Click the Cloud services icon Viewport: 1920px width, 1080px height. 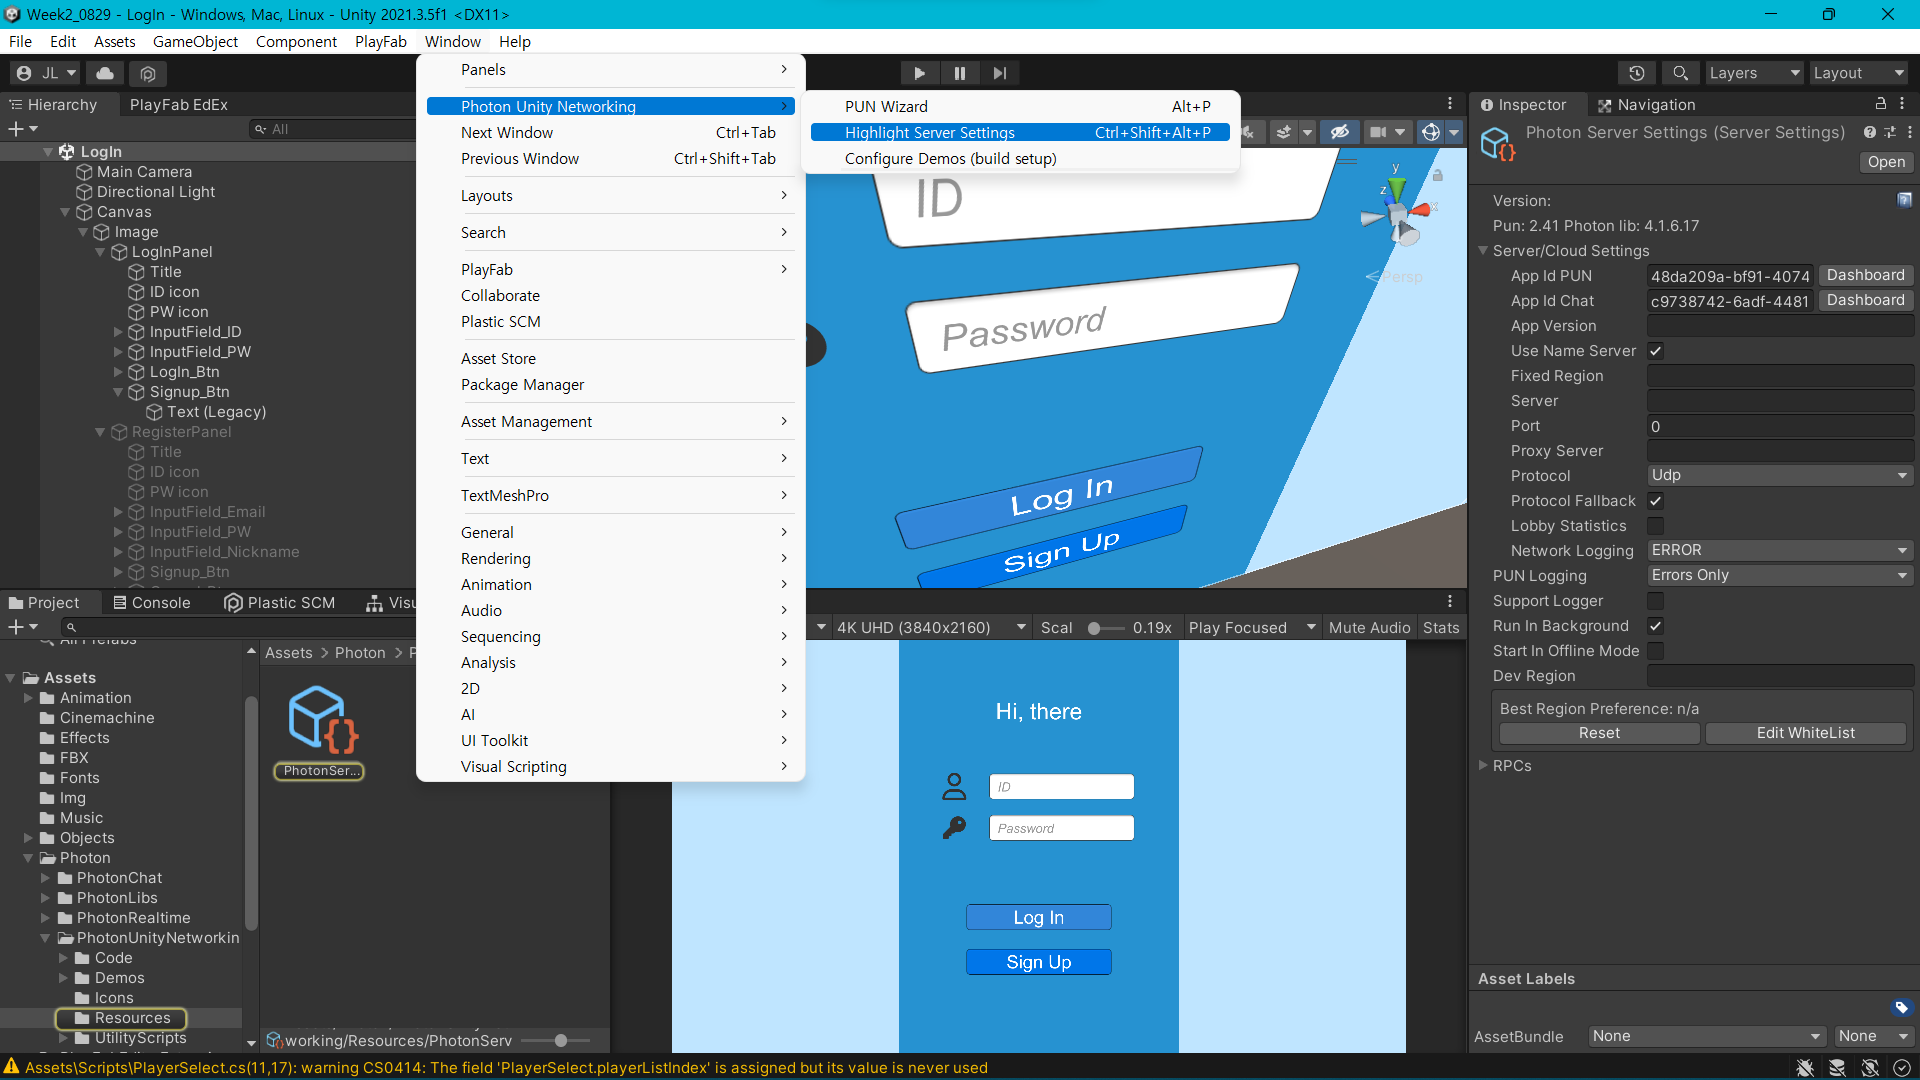click(105, 73)
